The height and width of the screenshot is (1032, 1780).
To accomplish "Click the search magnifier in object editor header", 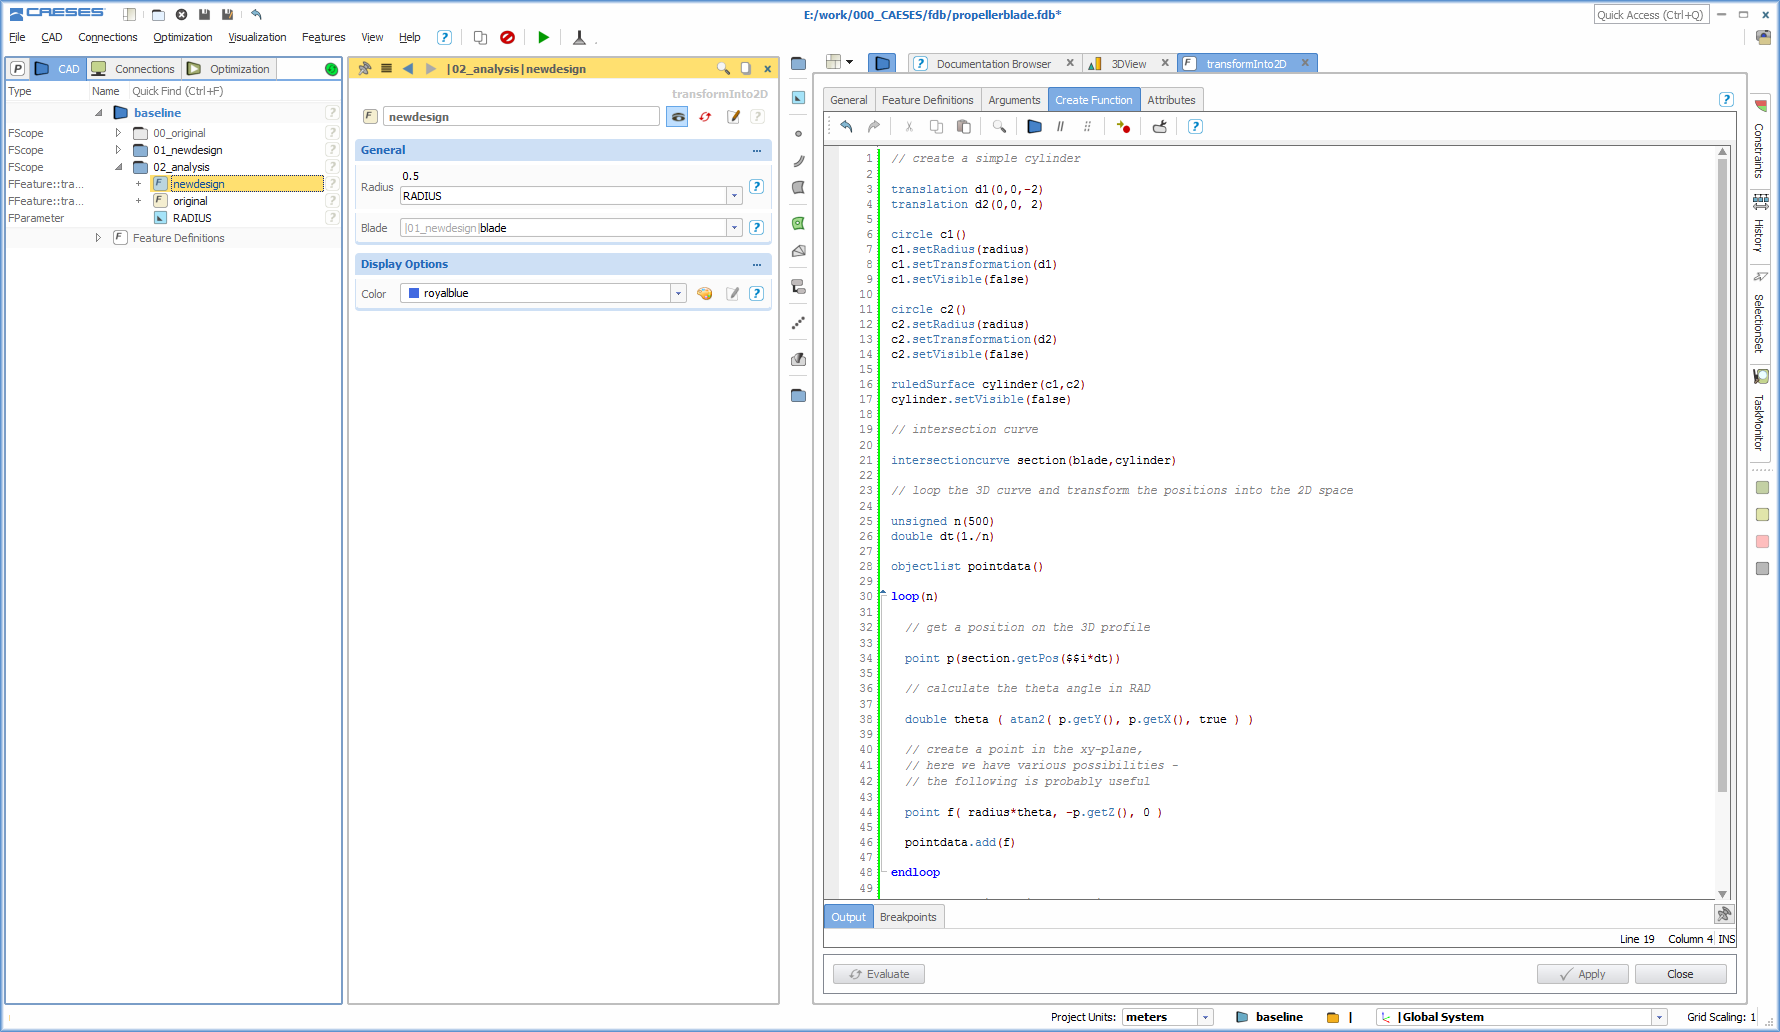I will [x=723, y=68].
